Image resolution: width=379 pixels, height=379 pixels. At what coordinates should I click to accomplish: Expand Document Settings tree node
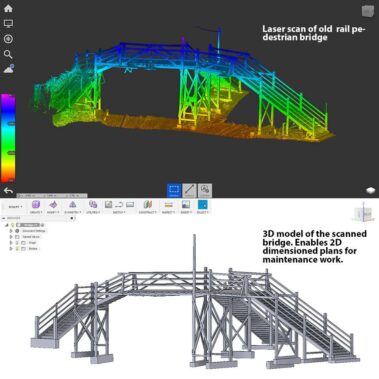click(11, 231)
